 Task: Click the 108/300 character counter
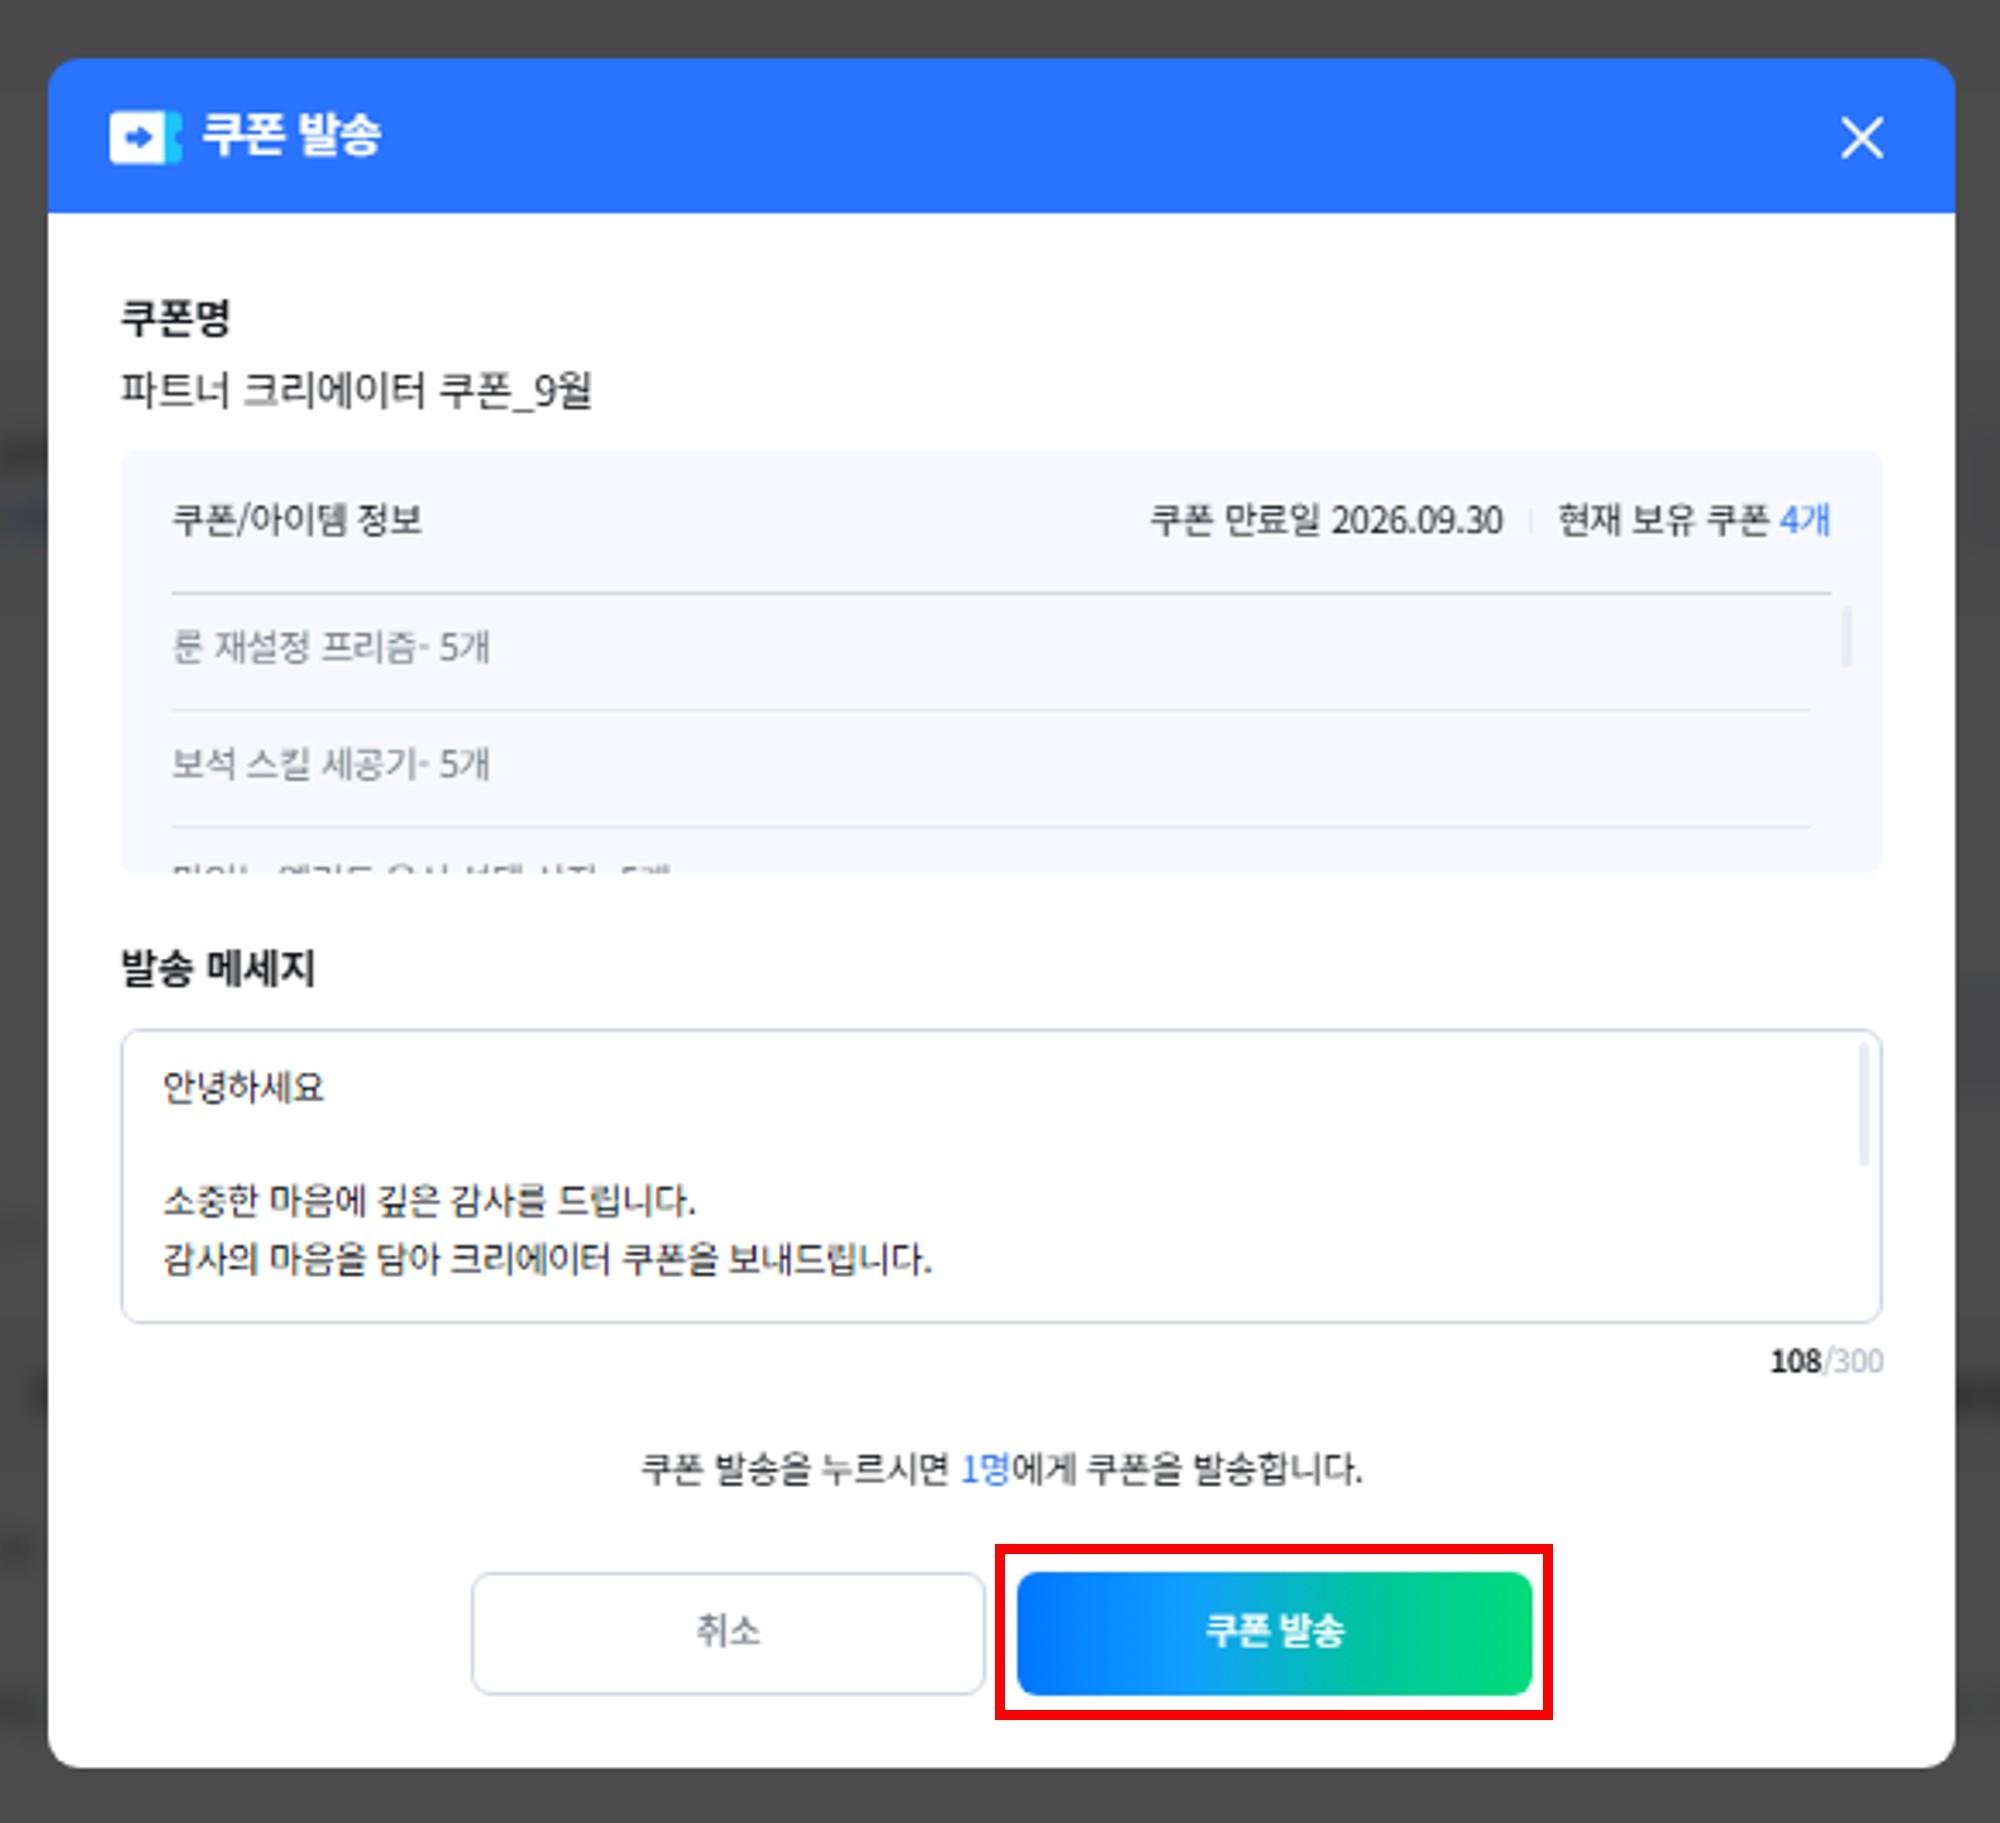click(x=1826, y=1361)
